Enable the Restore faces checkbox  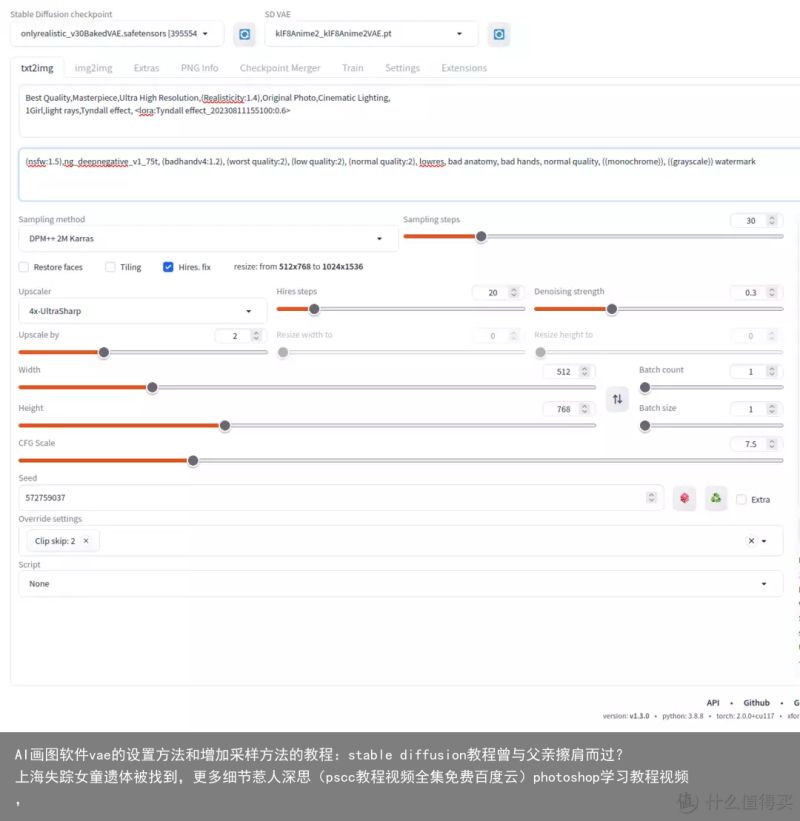24,267
